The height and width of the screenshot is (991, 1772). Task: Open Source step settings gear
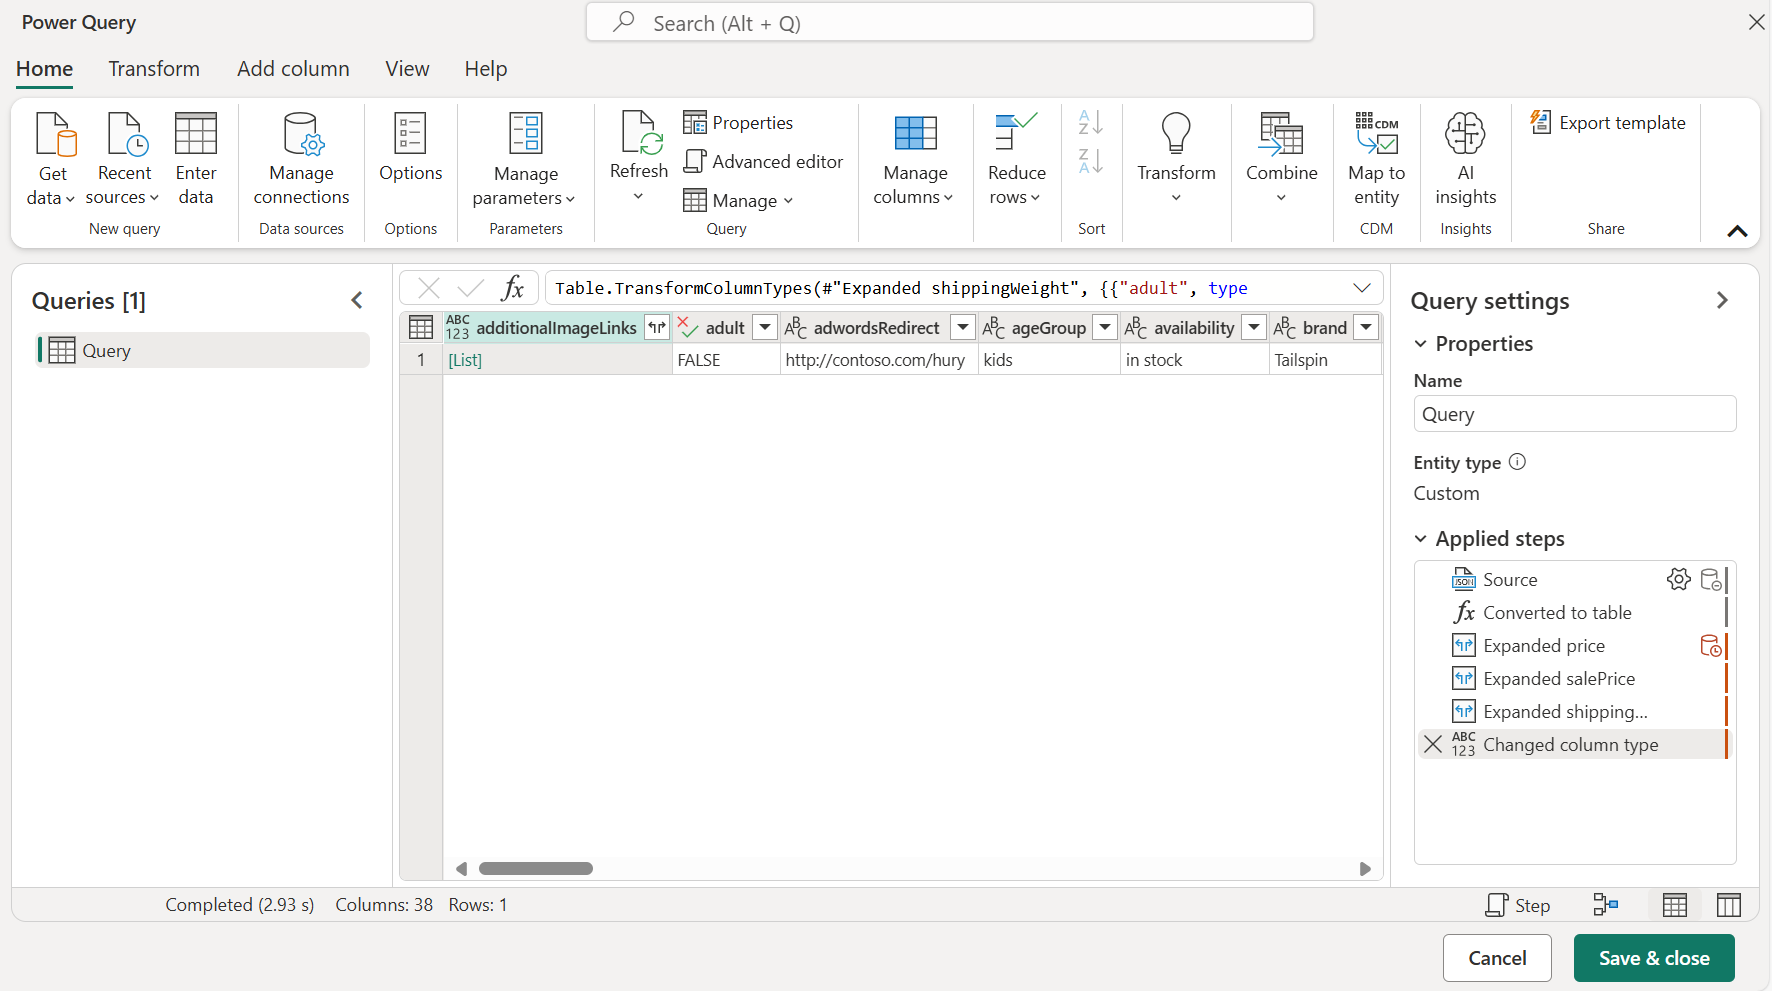coord(1678,579)
